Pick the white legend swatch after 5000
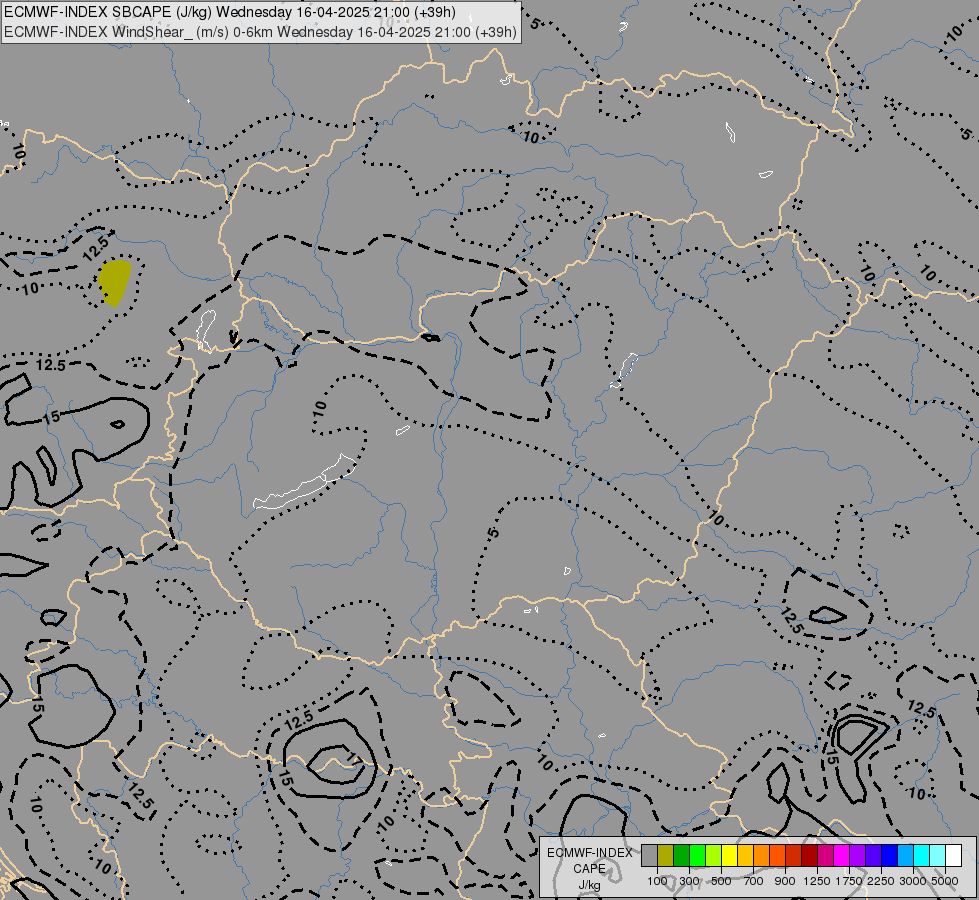 (x=953, y=855)
